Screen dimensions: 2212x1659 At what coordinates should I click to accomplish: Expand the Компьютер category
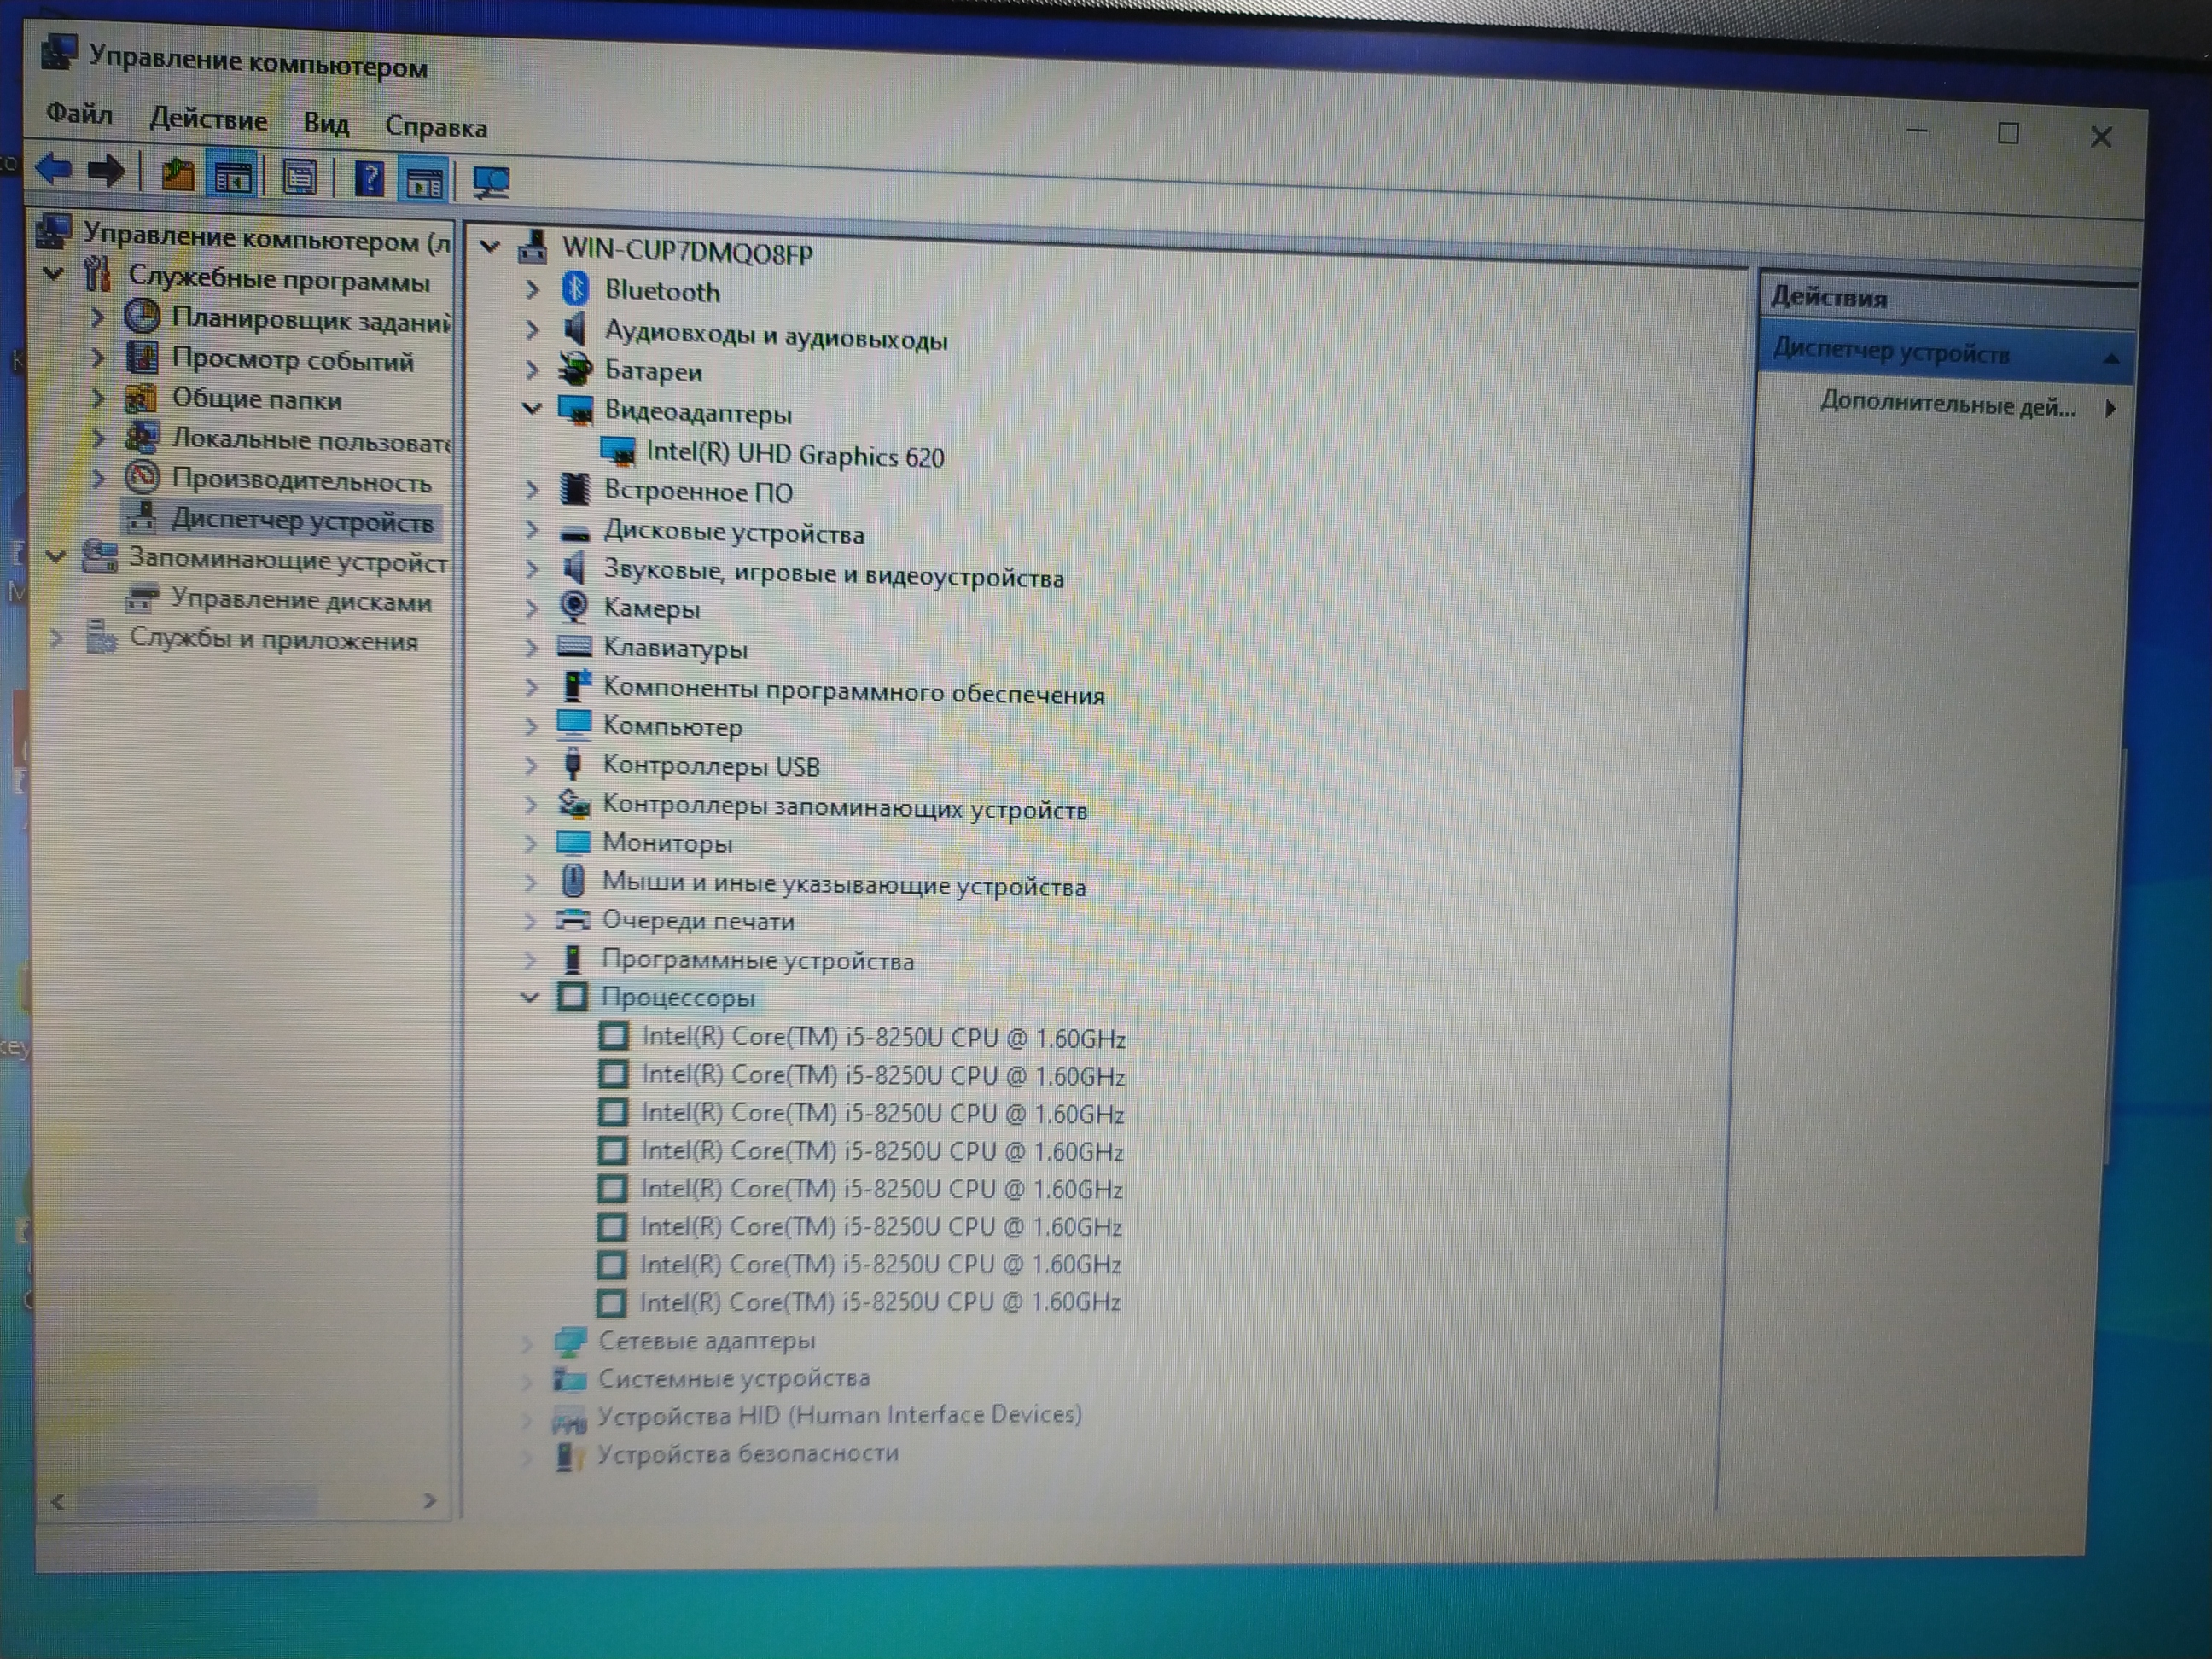531,726
